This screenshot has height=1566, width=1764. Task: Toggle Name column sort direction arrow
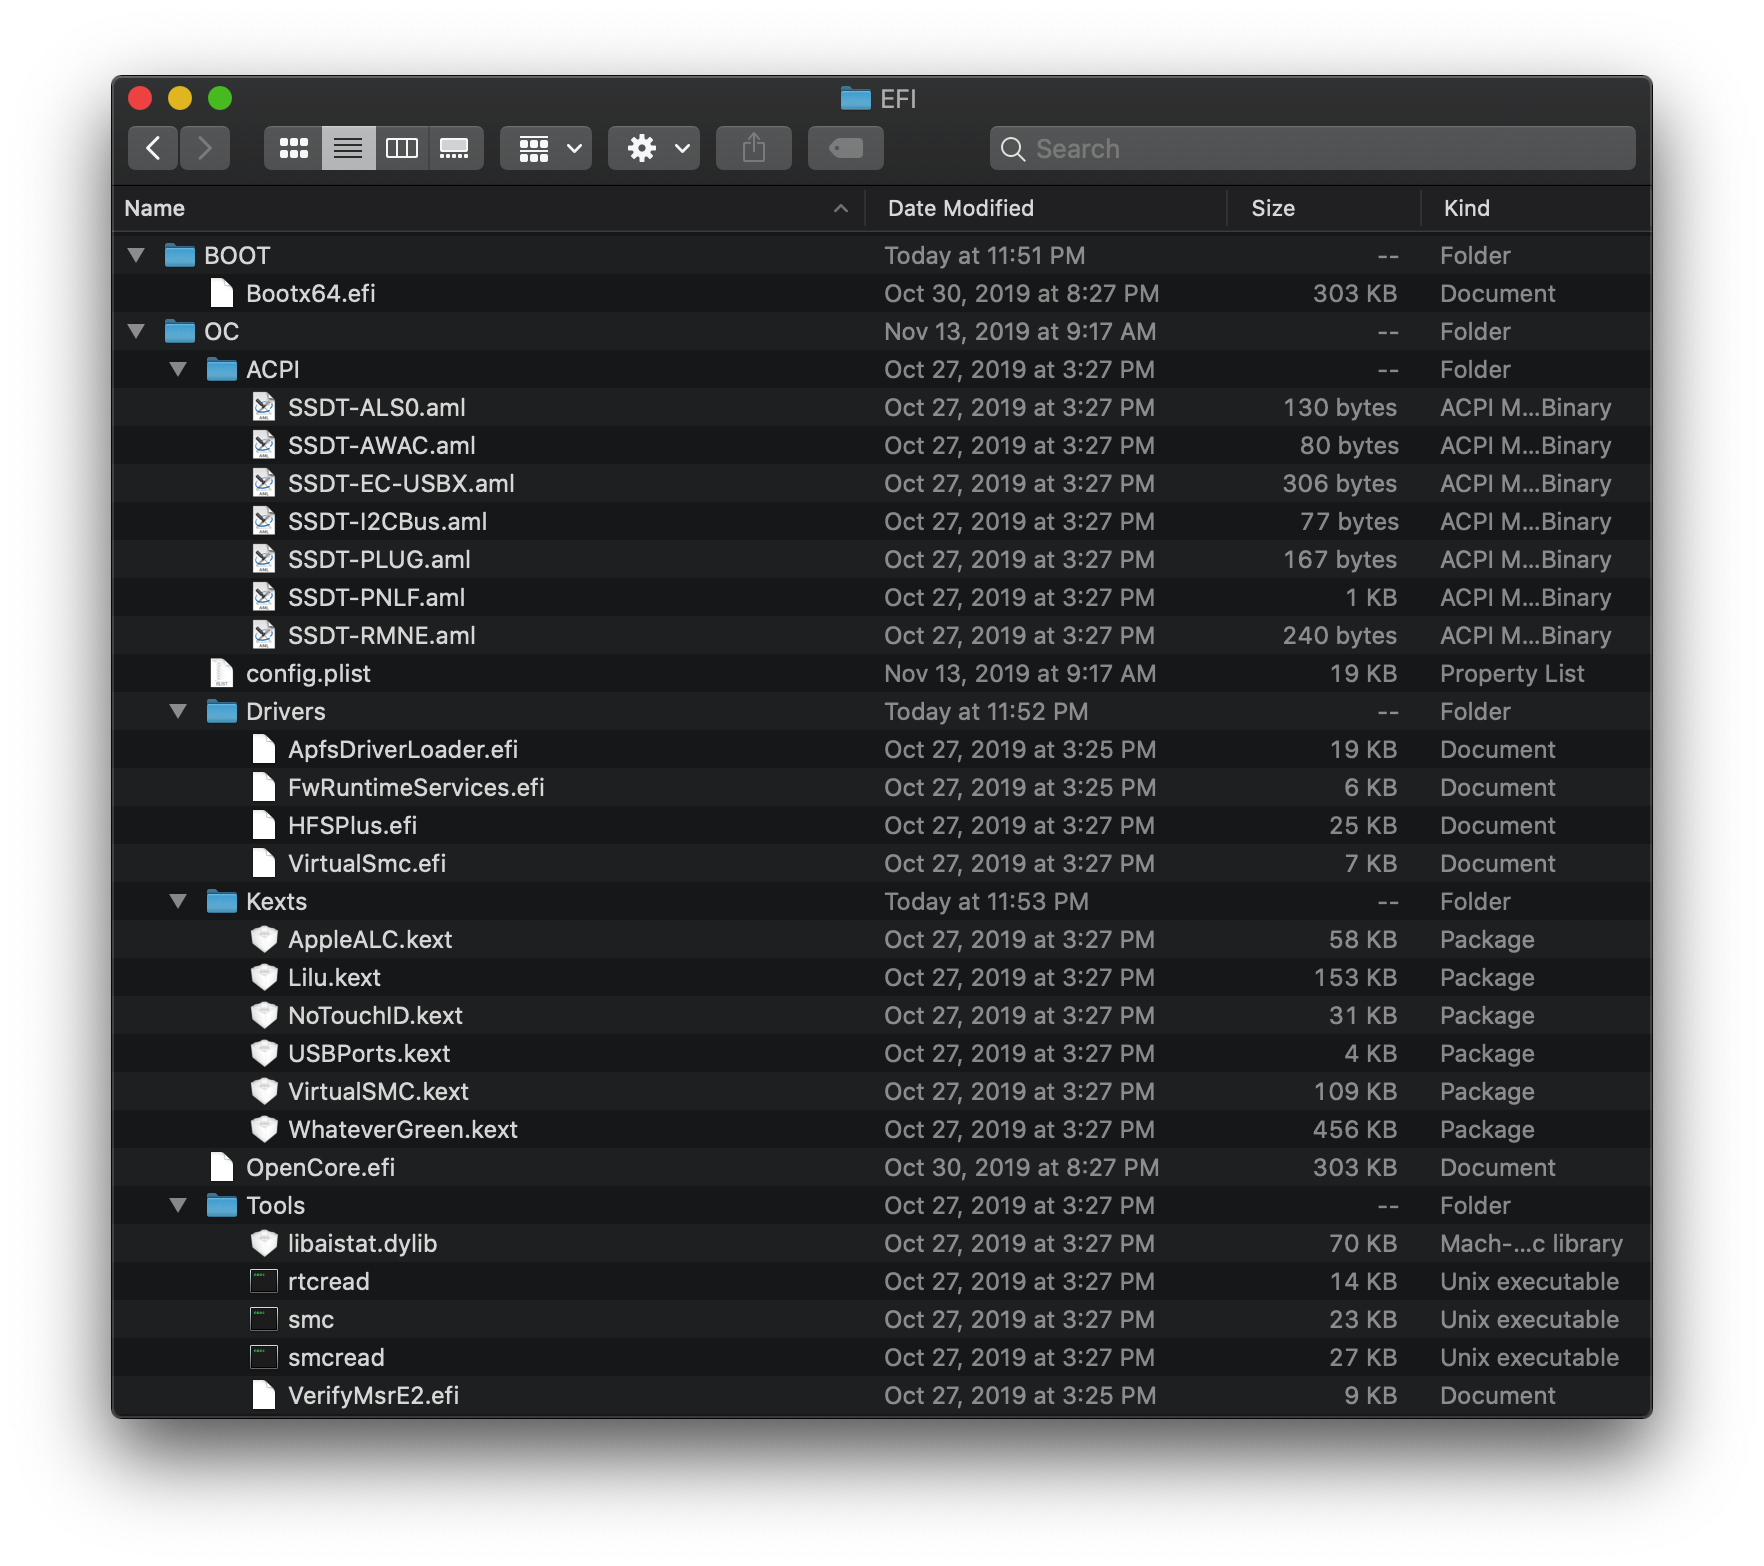pos(841,208)
